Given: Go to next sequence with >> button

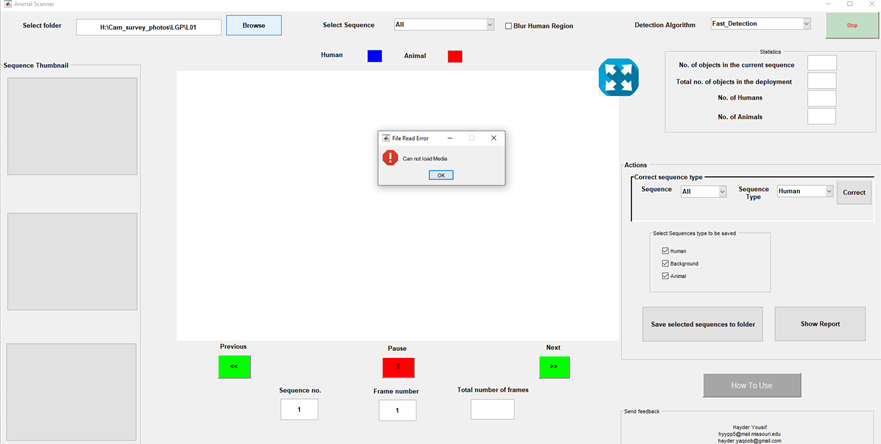Looking at the screenshot, I should coord(554,366).
